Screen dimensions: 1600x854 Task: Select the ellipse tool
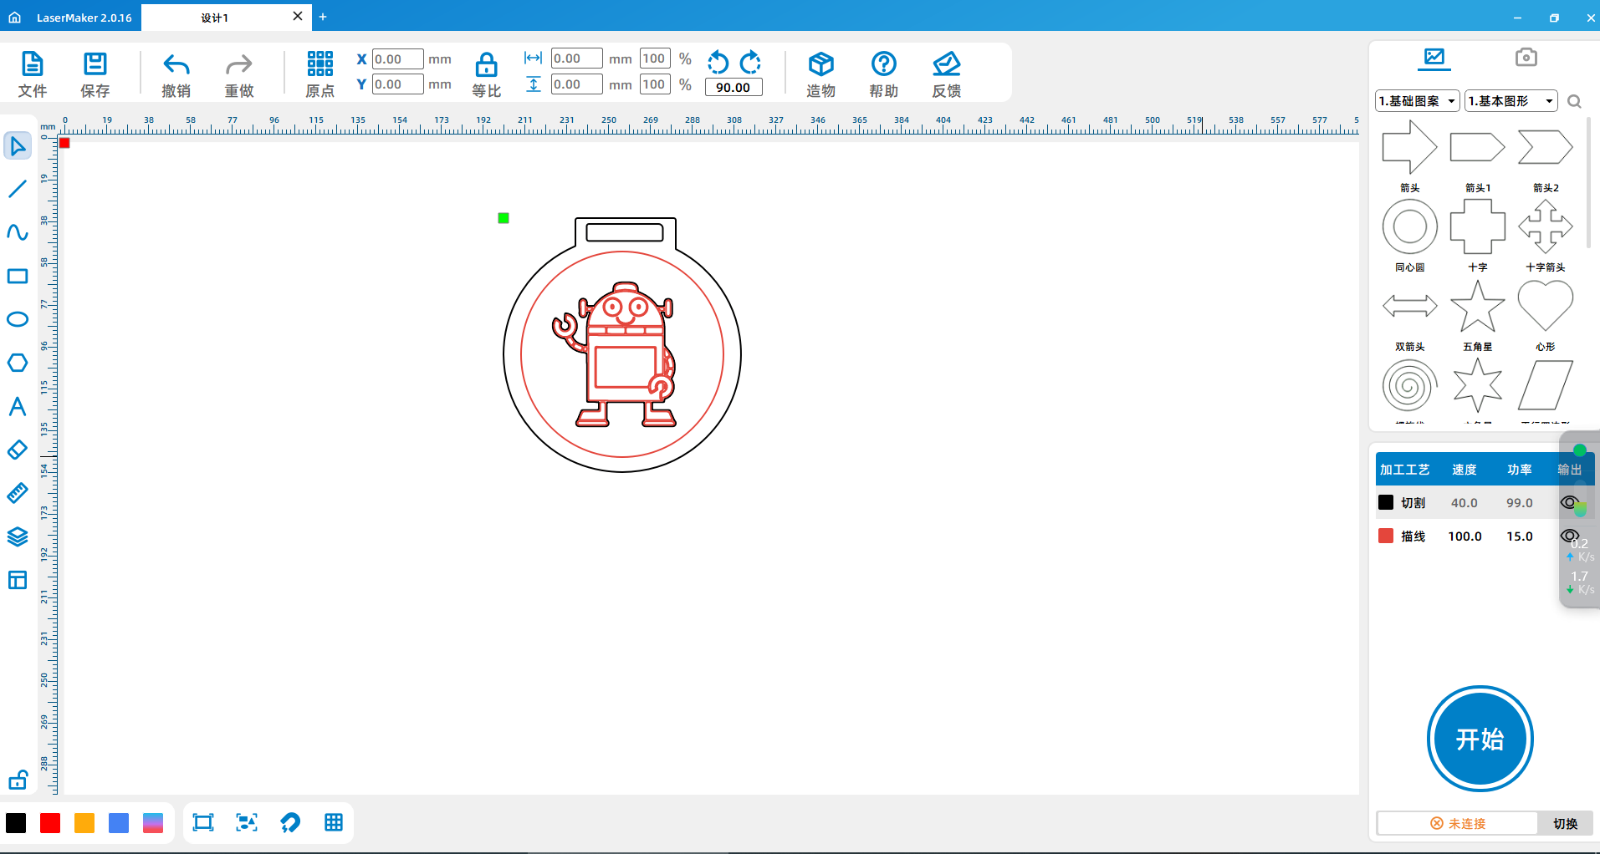pos(17,320)
